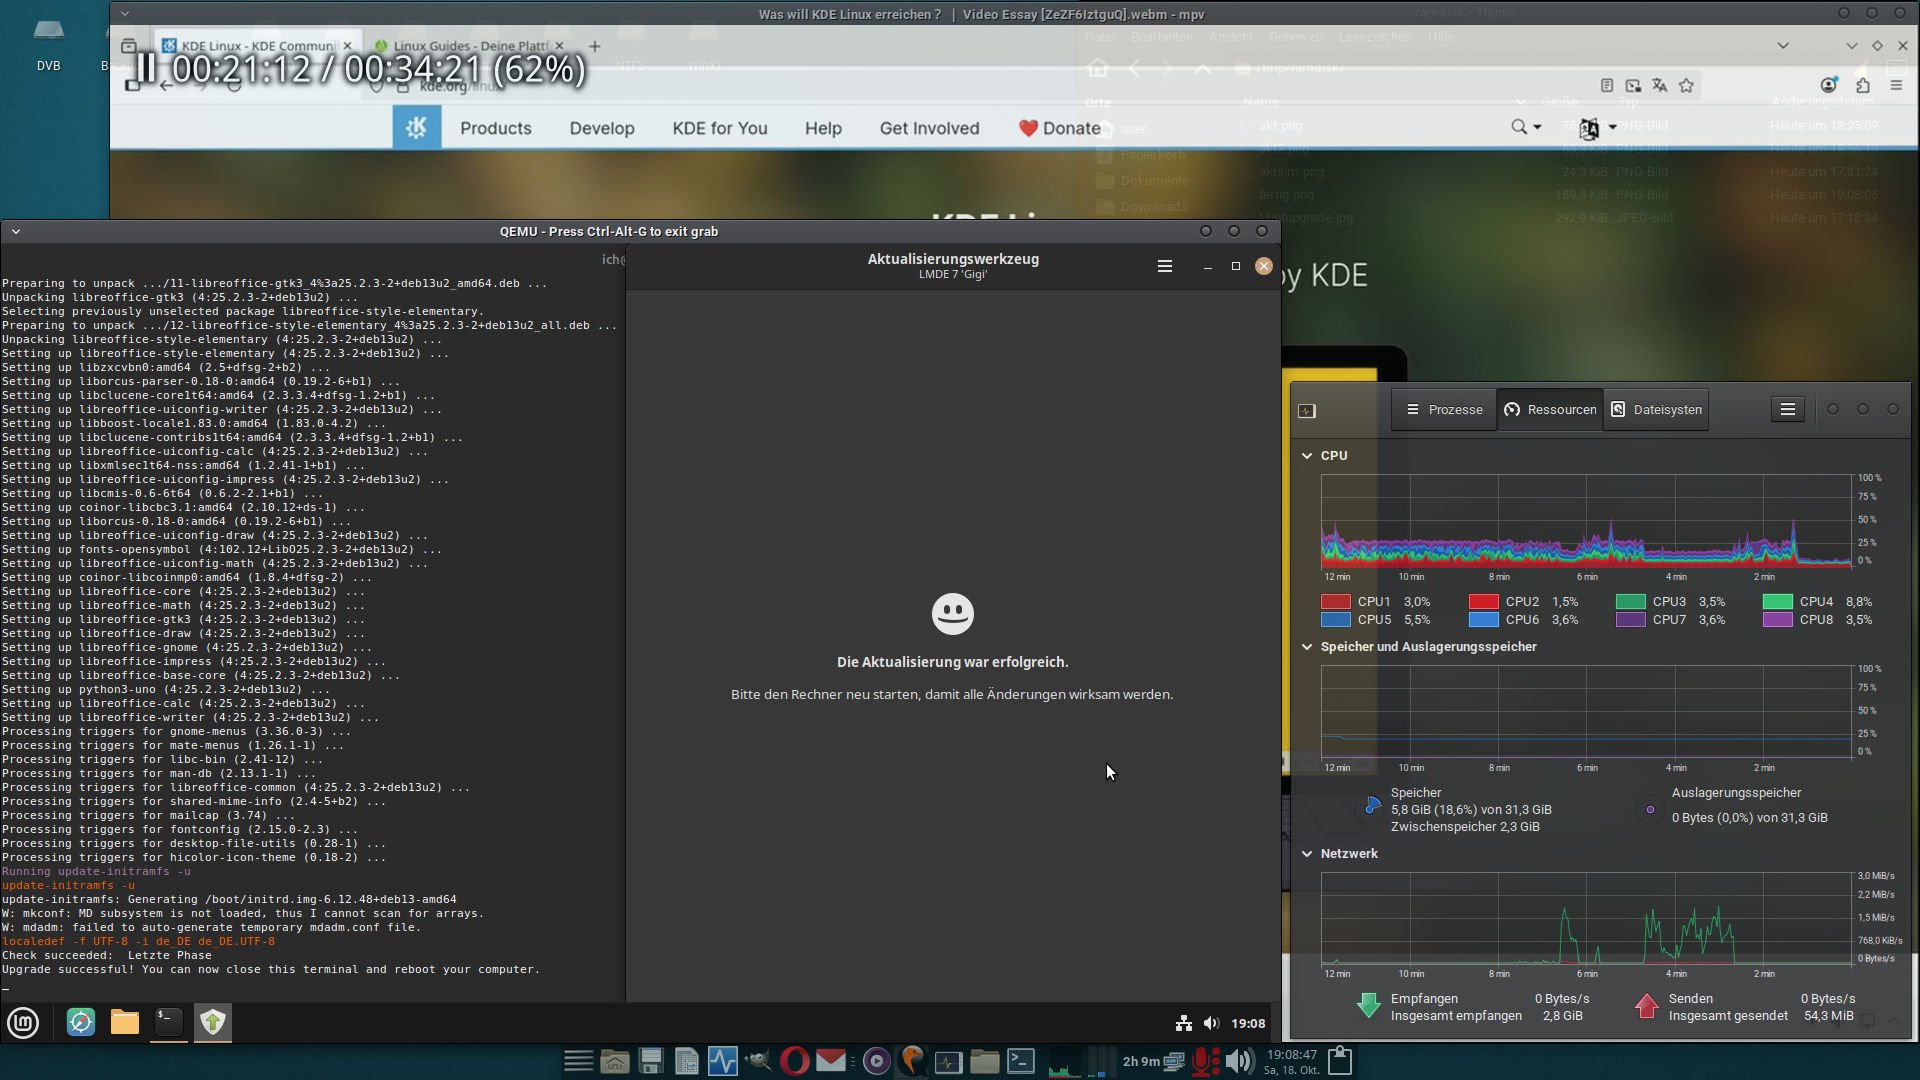Viewport: 1920px width, 1080px height.
Task: Mute the LMDE guest volume icon
Action: click(x=1211, y=1023)
